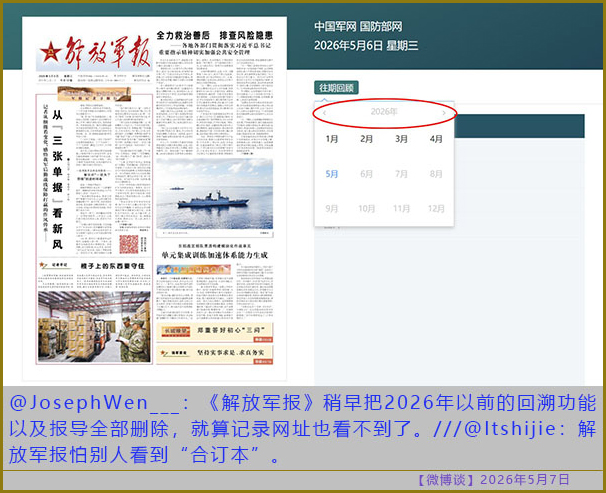
Task: Open the 解放军报 masthead logo
Action: 95,52
